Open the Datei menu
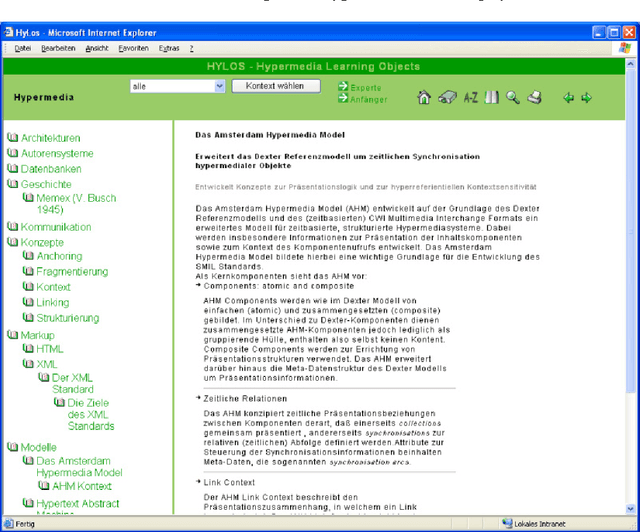 22,47
